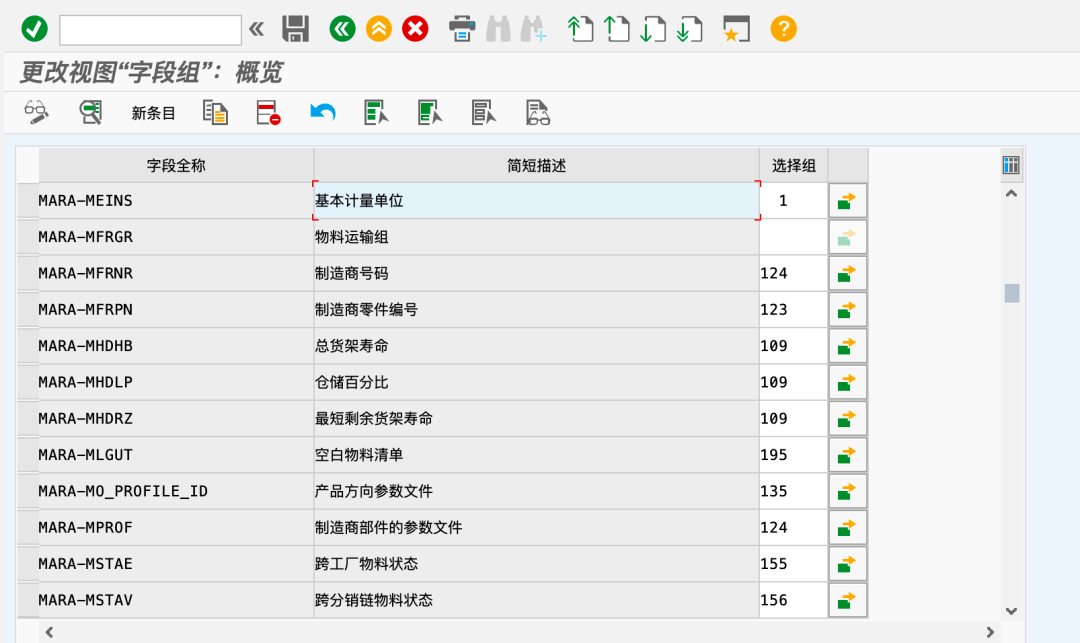Click the 字段全称 column header
The width and height of the screenshot is (1080, 643).
click(x=176, y=166)
